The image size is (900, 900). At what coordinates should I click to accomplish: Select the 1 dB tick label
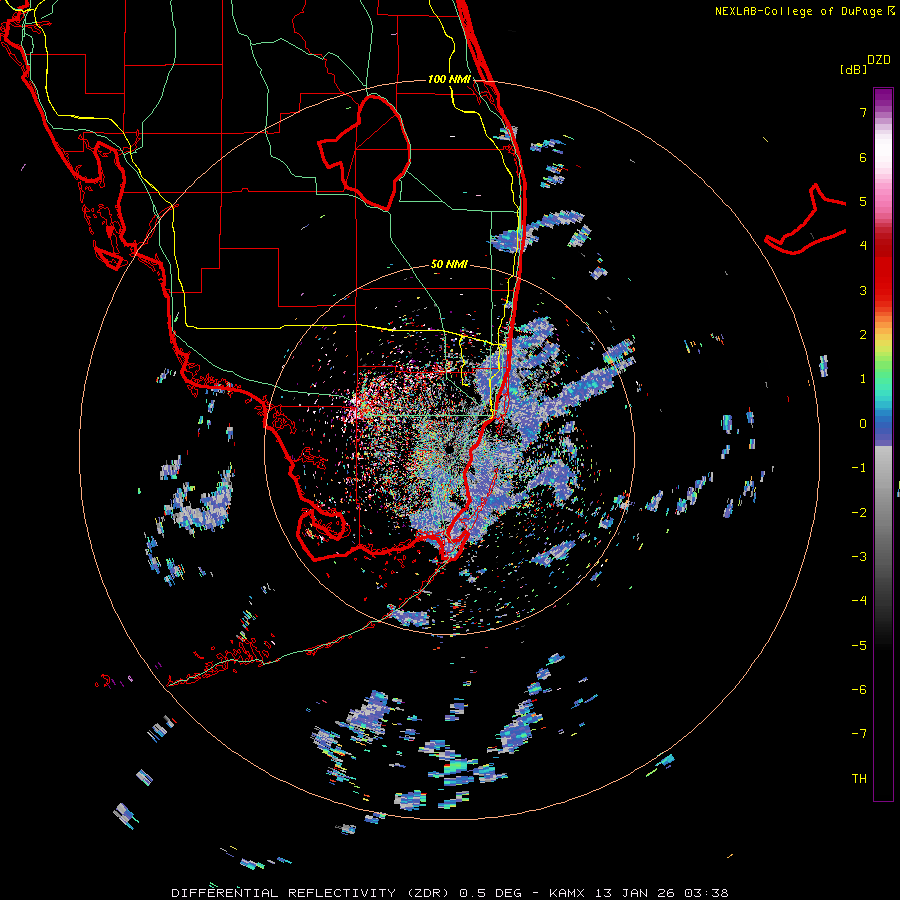(863, 379)
